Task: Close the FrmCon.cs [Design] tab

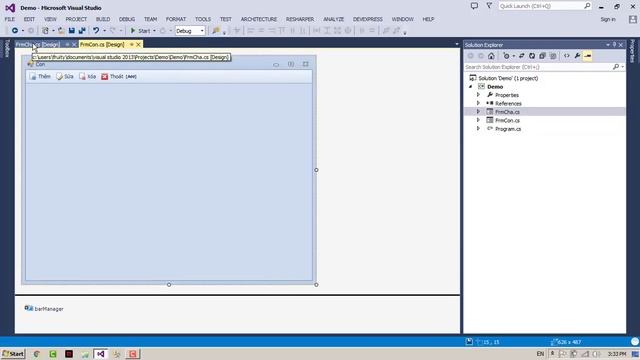Action: tap(138, 44)
